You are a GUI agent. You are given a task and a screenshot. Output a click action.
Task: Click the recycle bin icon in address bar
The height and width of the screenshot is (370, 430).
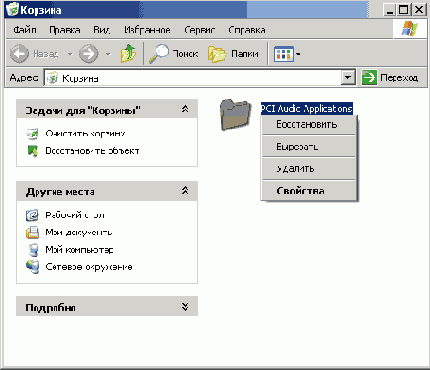pyautogui.click(x=52, y=78)
